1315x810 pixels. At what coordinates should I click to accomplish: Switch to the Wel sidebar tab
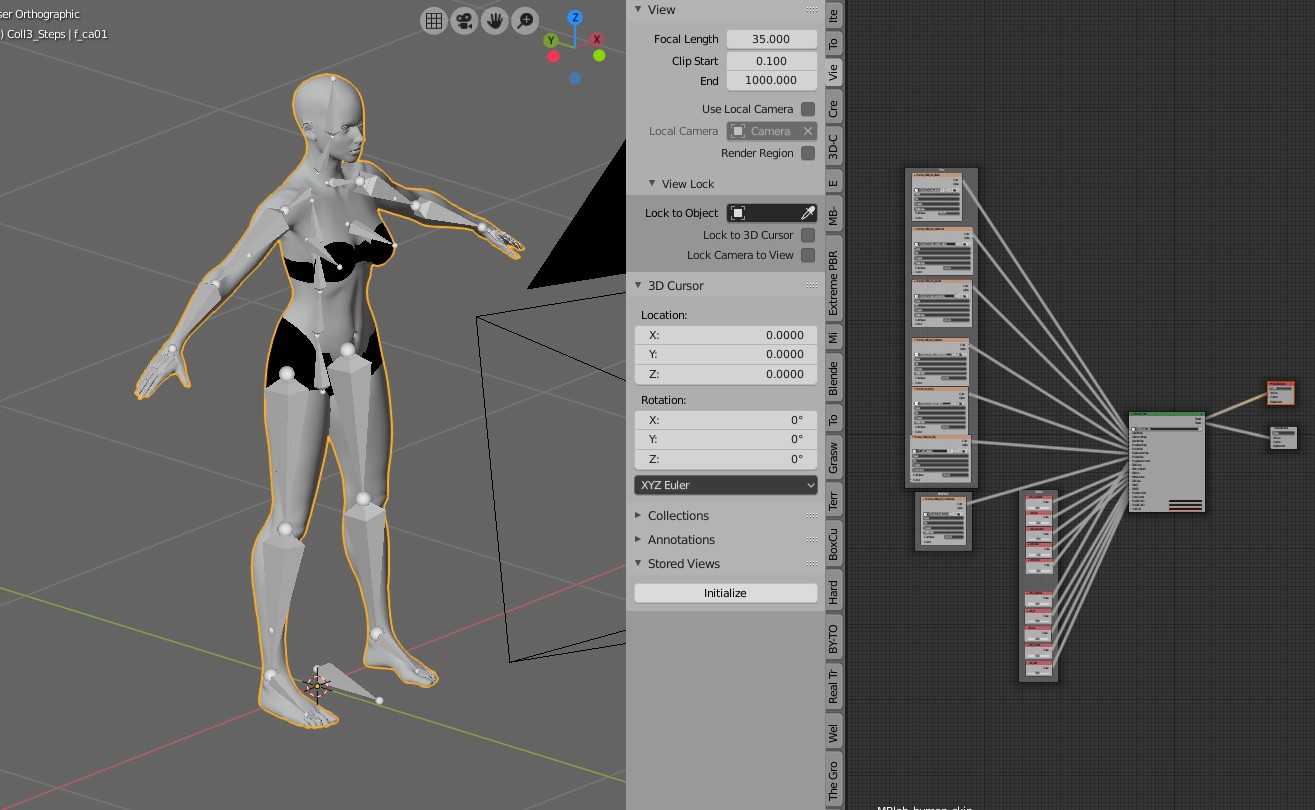(x=834, y=734)
